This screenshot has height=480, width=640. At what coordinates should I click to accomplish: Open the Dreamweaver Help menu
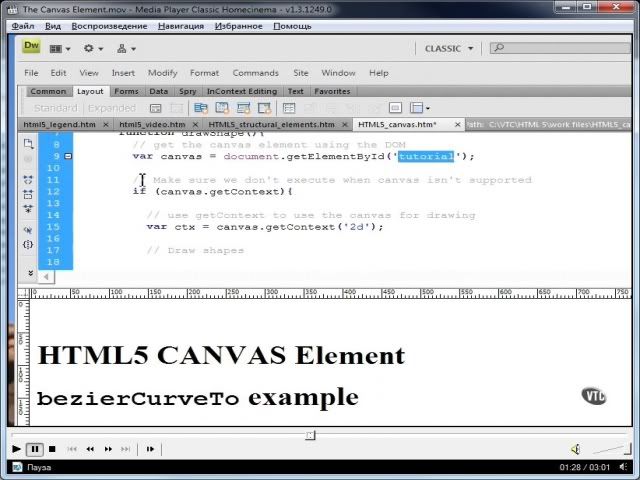(x=379, y=73)
